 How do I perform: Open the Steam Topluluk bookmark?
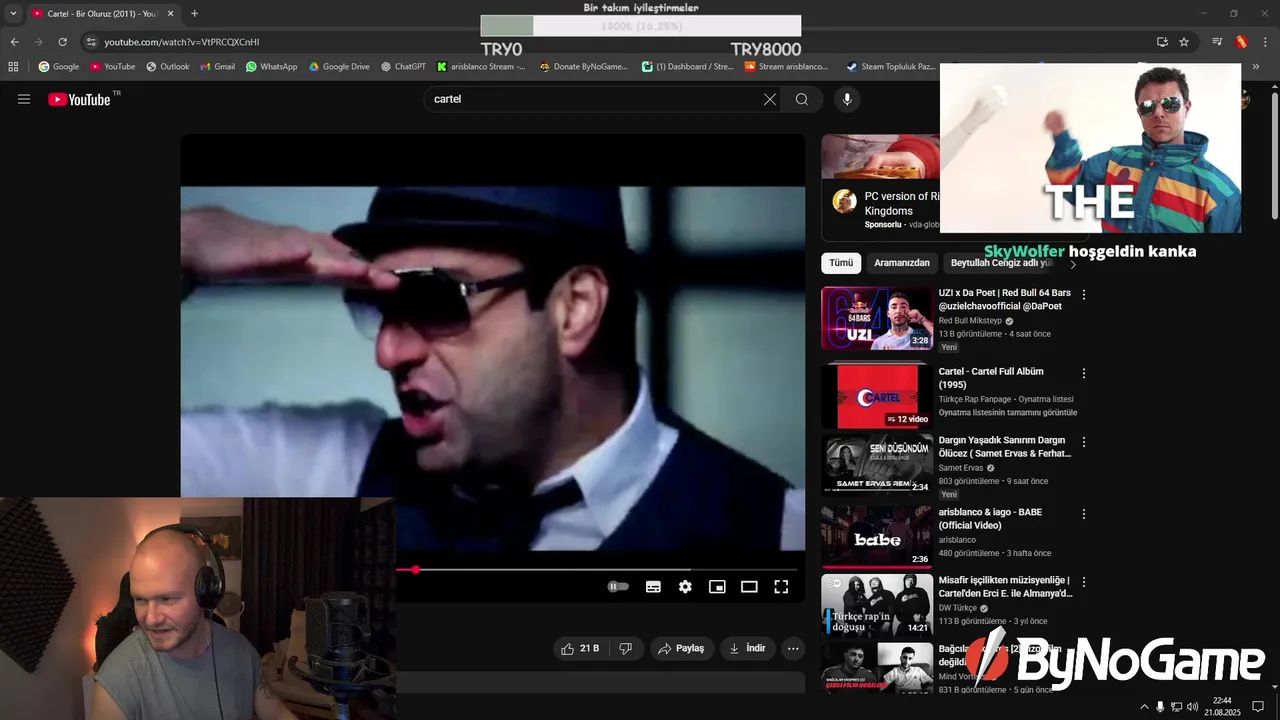click(891, 67)
